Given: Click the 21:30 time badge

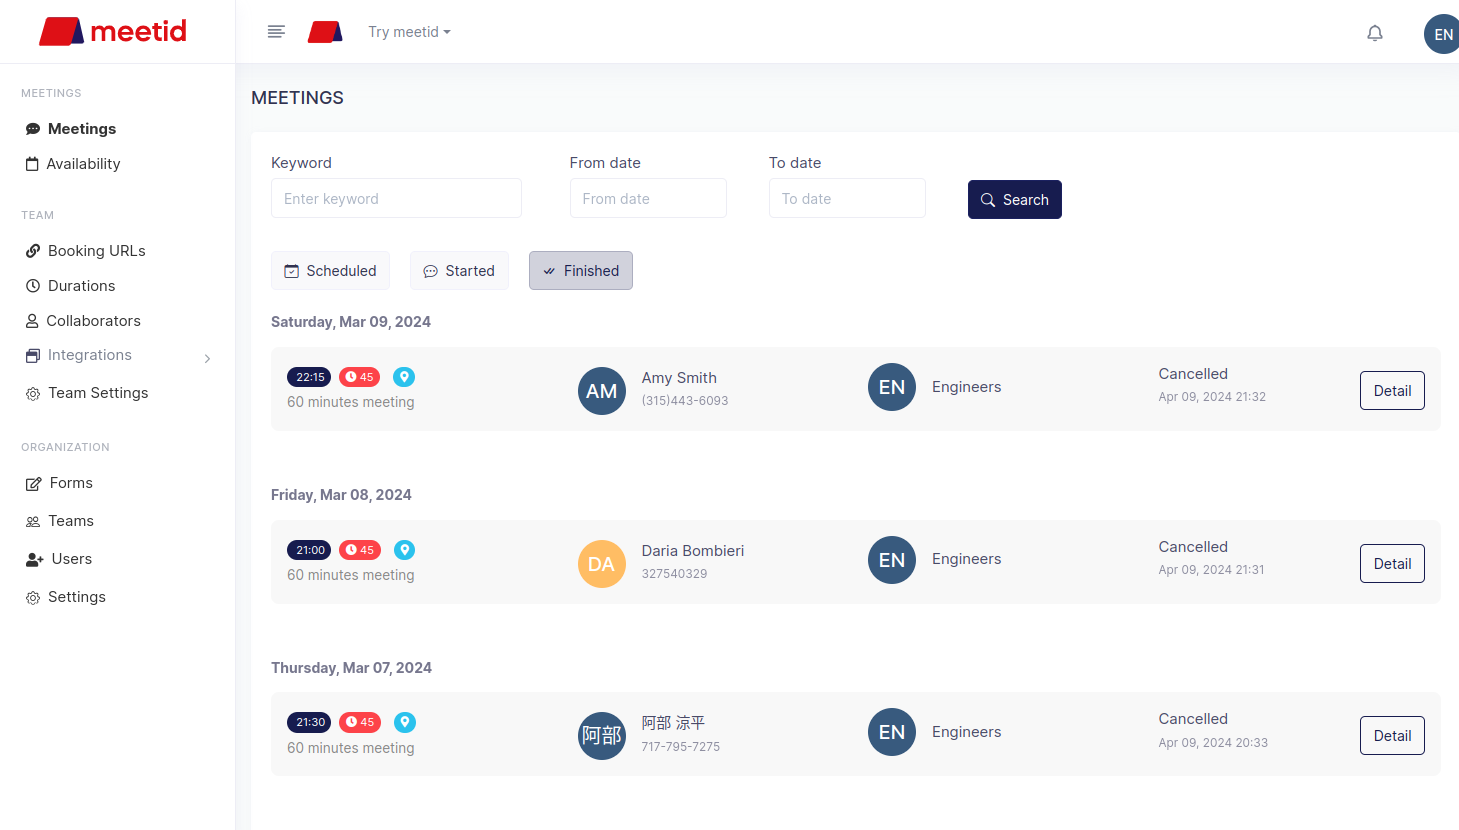Looking at the screenshot, I should 309,722.
